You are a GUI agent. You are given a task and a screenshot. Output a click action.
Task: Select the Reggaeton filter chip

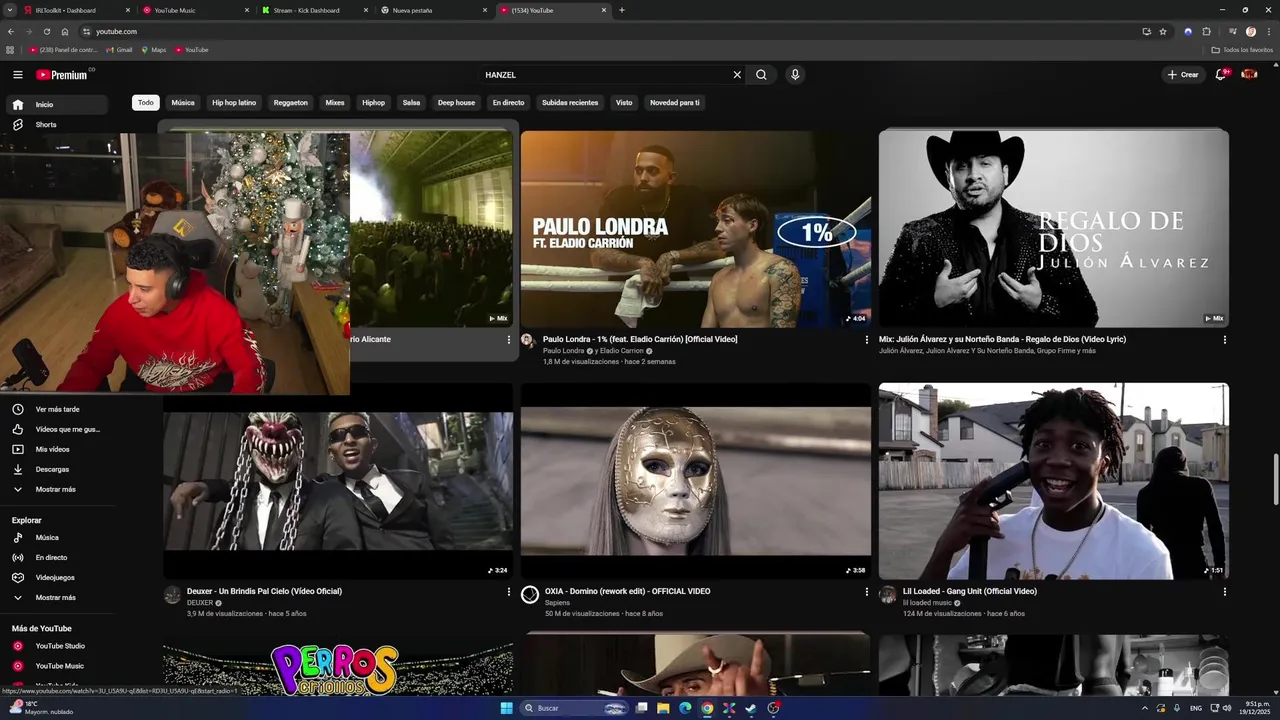[x=291, y=103]
